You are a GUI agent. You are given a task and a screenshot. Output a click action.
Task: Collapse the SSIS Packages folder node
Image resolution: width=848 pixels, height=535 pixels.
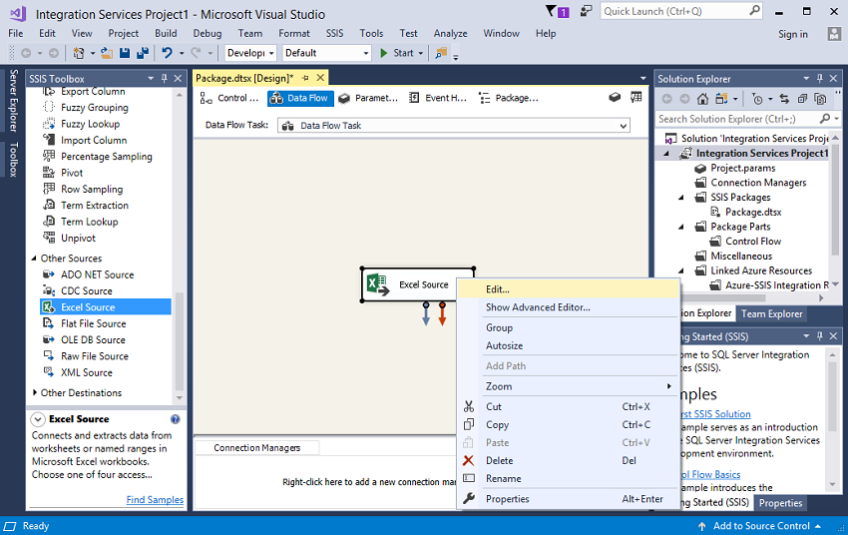[x=681, y=197]
